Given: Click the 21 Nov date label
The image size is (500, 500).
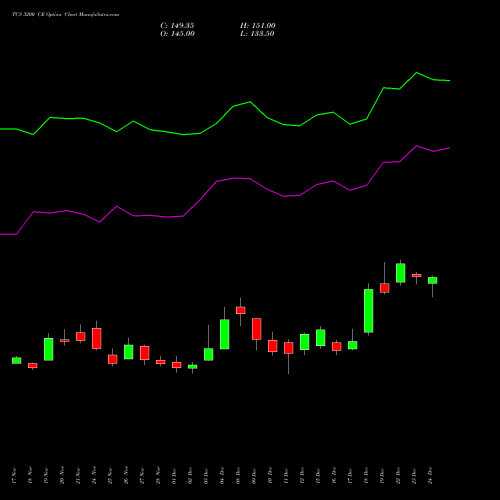Looking at the screenshot, I should [x=78, y=476].
